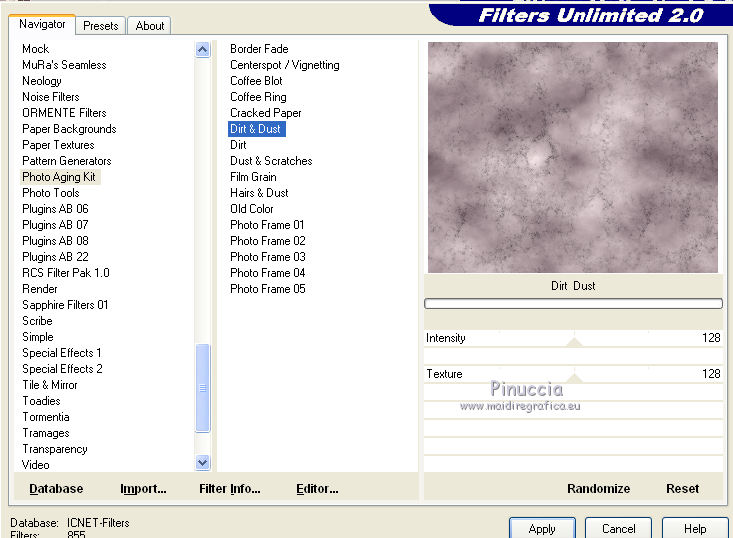Select the Scribe category
The height and width of the screenshot is (538, 733).
pyautogui.click(x=37, y=321)
